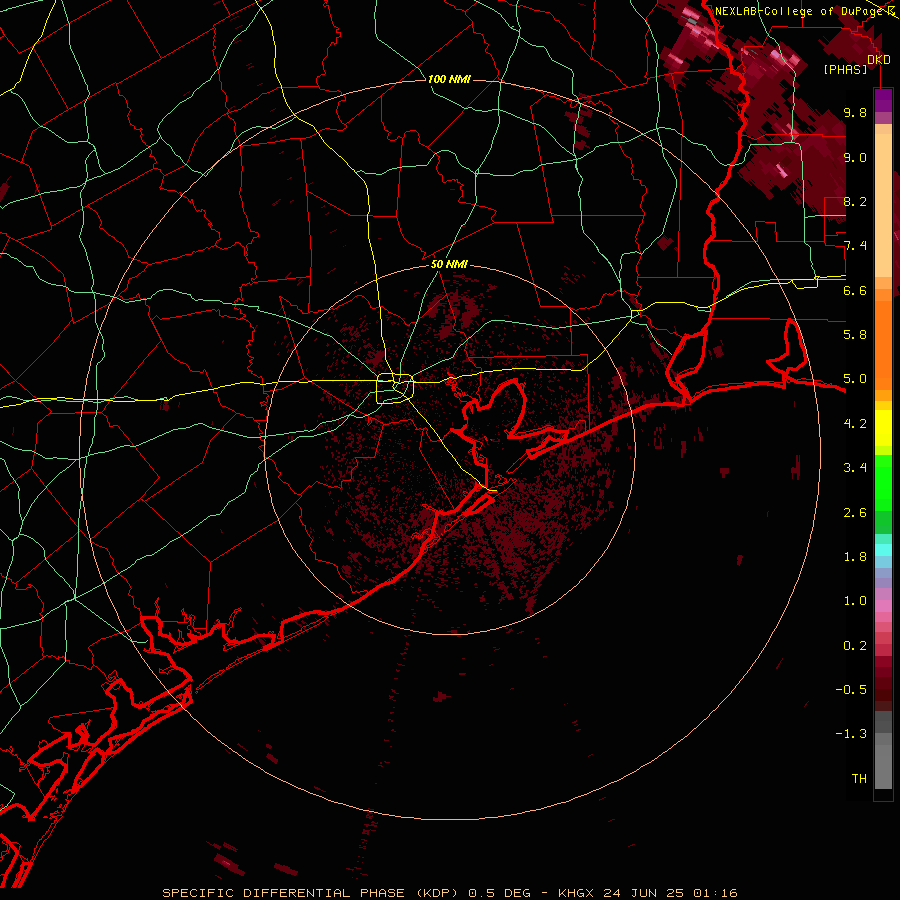Click the 9.0 value on the color scale
The width and height of the screenshot is (900, 900).
[x=855, y=158]
